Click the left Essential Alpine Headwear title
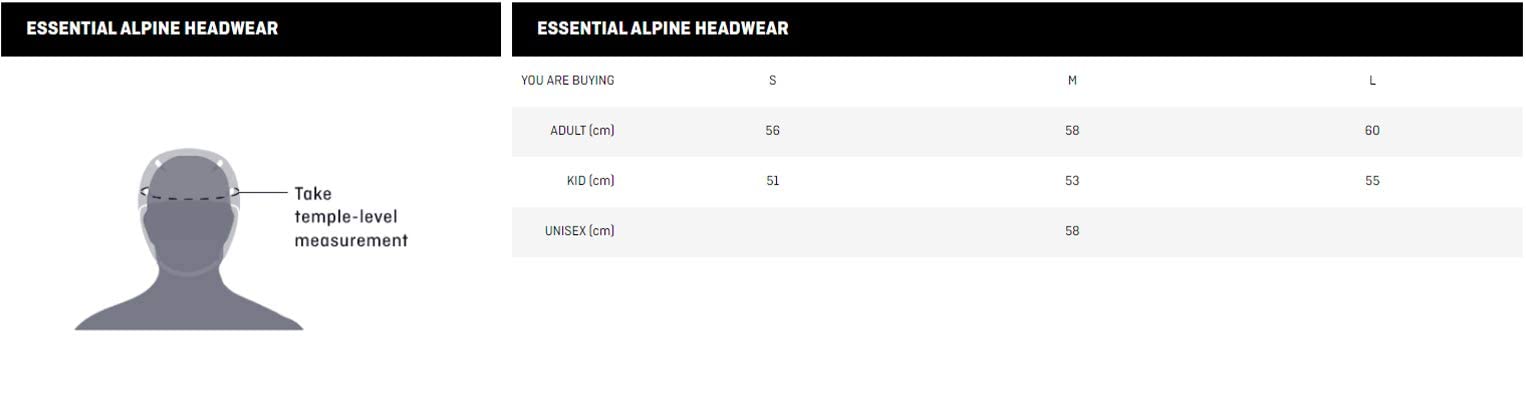 pyautogui.click(x=152, y=29)
